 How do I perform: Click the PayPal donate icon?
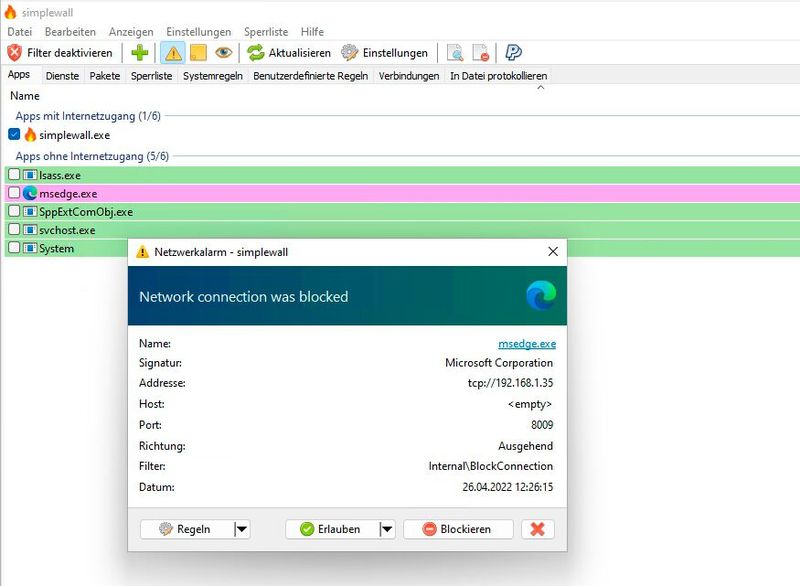click(x=513, y=53)
